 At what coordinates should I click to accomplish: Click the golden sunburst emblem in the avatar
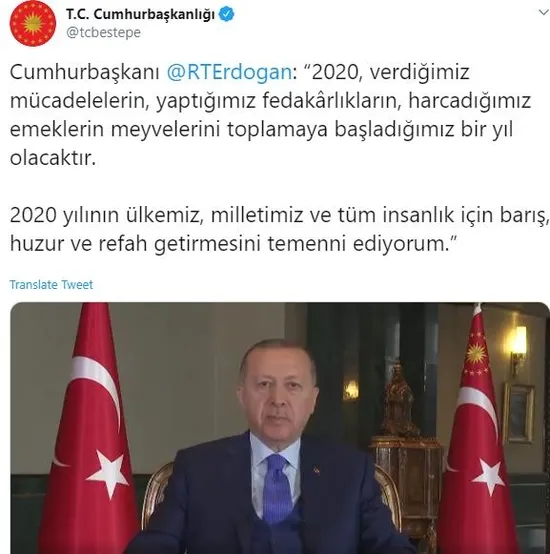pos(33,23)
